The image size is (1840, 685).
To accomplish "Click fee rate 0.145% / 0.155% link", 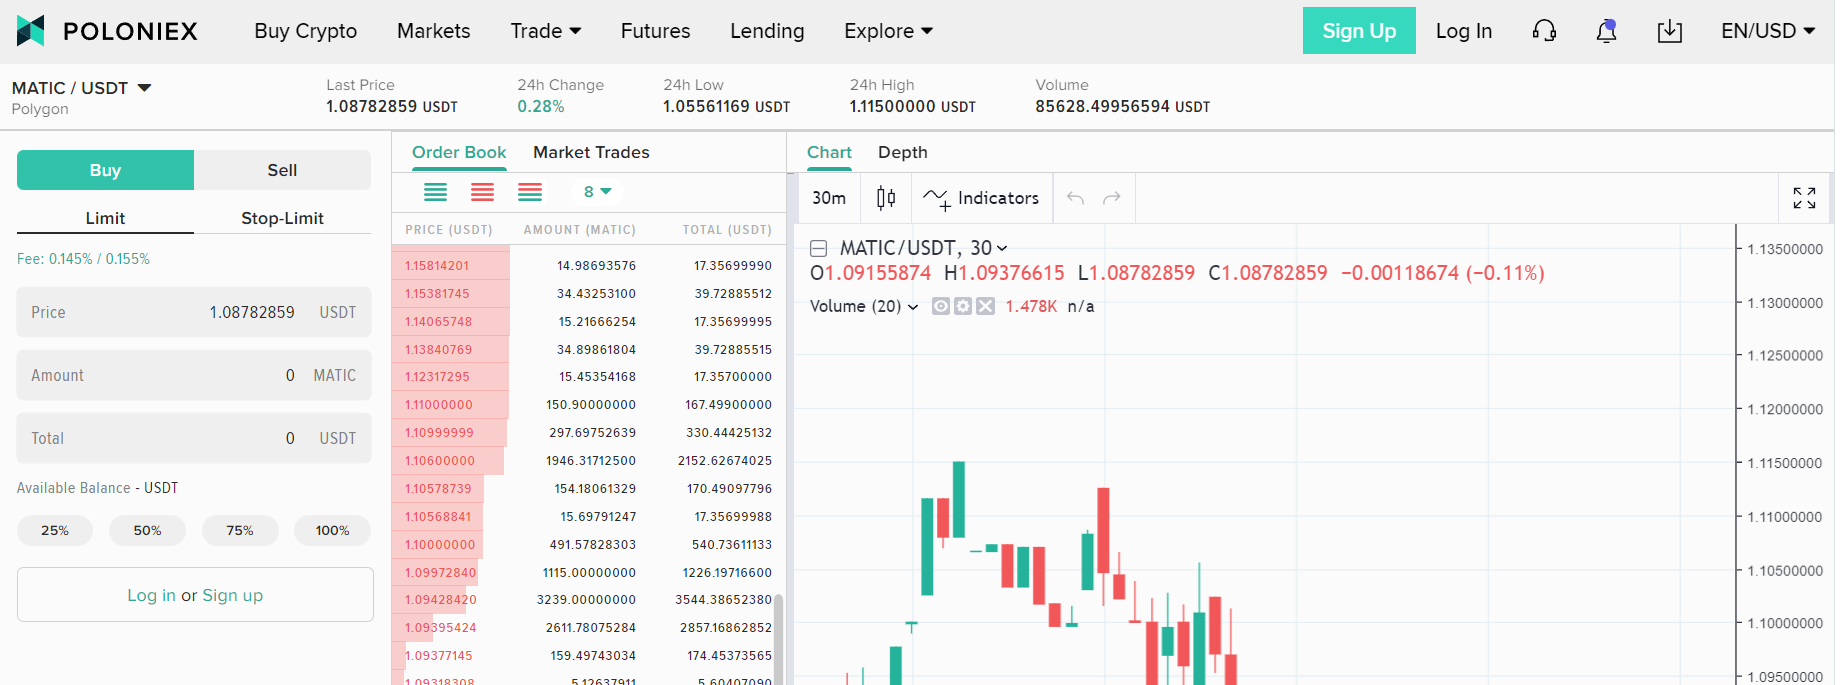I will (x=83, y=259).
